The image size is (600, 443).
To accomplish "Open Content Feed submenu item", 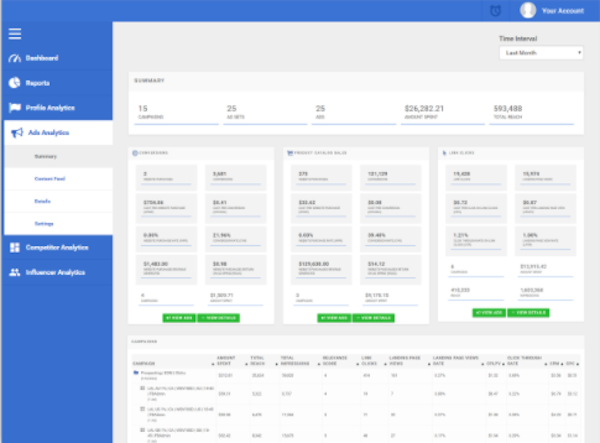I will [50, 178].
